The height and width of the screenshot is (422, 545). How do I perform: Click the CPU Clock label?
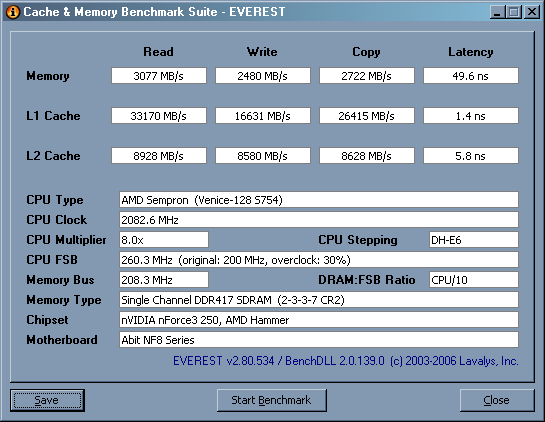pyautogui.click(x=57, y=220)
